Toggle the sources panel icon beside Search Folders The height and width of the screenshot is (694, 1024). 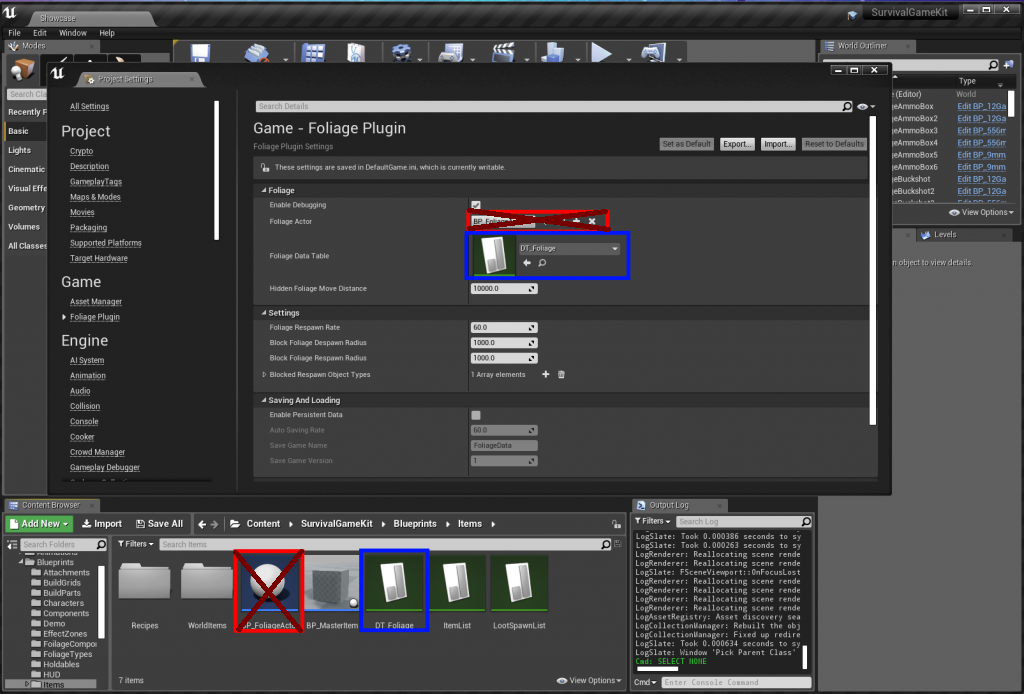pyautogui.click(x=12, y=544)
